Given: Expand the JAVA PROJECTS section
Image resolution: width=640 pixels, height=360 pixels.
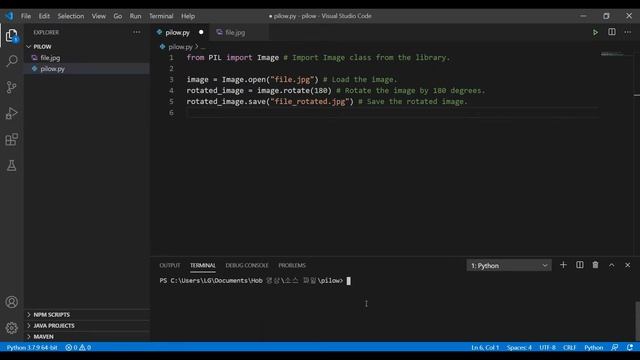Looking at the screenshot, I should pos(87,325).
